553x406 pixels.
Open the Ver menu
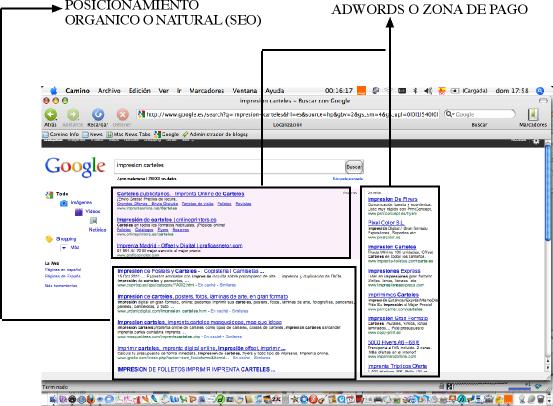click(164, 91)
